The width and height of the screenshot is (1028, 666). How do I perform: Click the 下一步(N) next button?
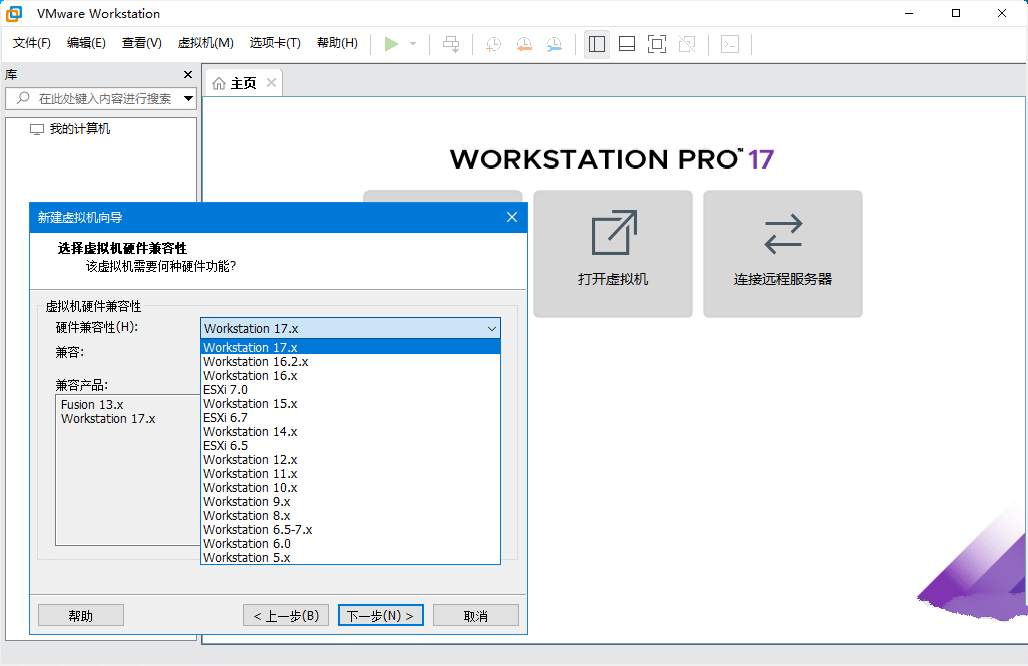(x=380, y=615)
